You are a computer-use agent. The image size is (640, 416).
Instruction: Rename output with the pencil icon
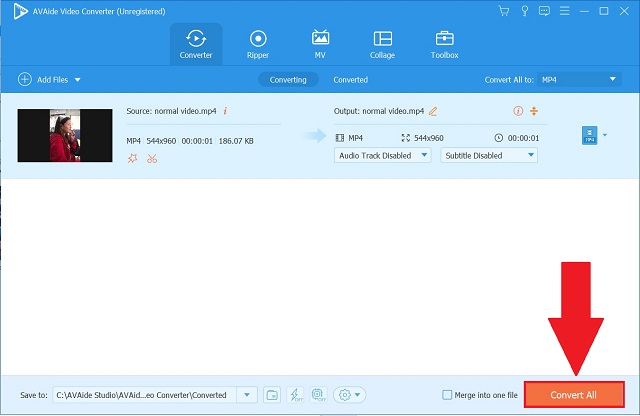[x=433, y=111]
